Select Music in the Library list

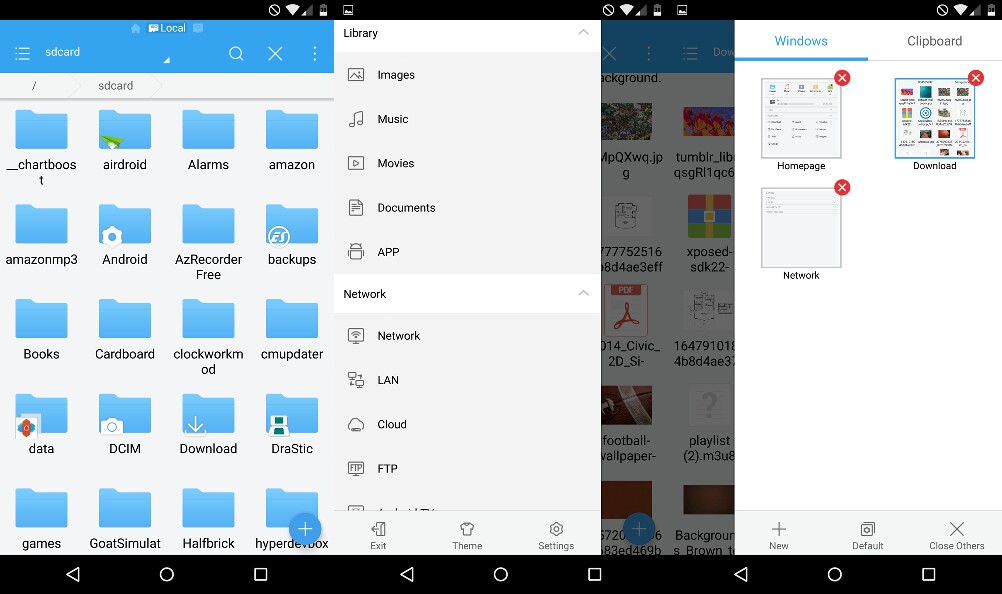coord(467,119)
